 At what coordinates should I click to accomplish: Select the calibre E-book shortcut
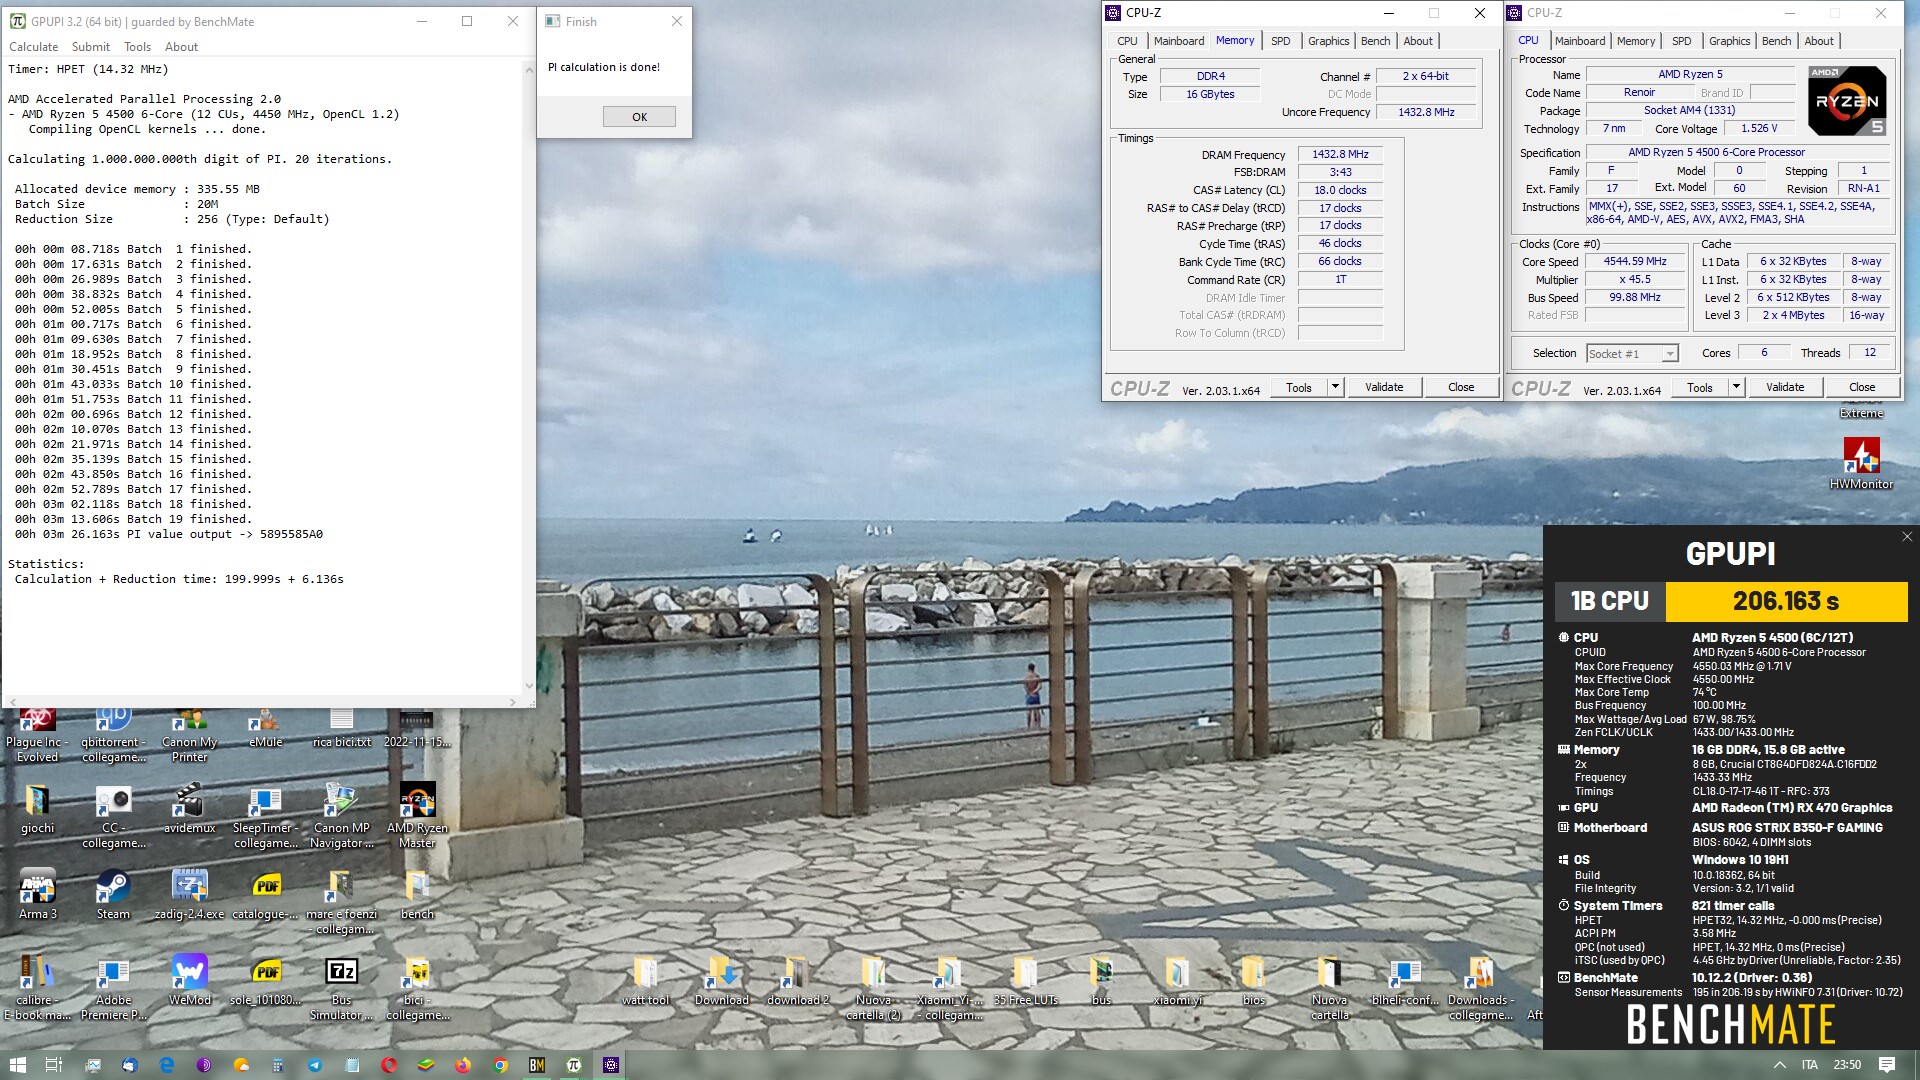point(38,987)
